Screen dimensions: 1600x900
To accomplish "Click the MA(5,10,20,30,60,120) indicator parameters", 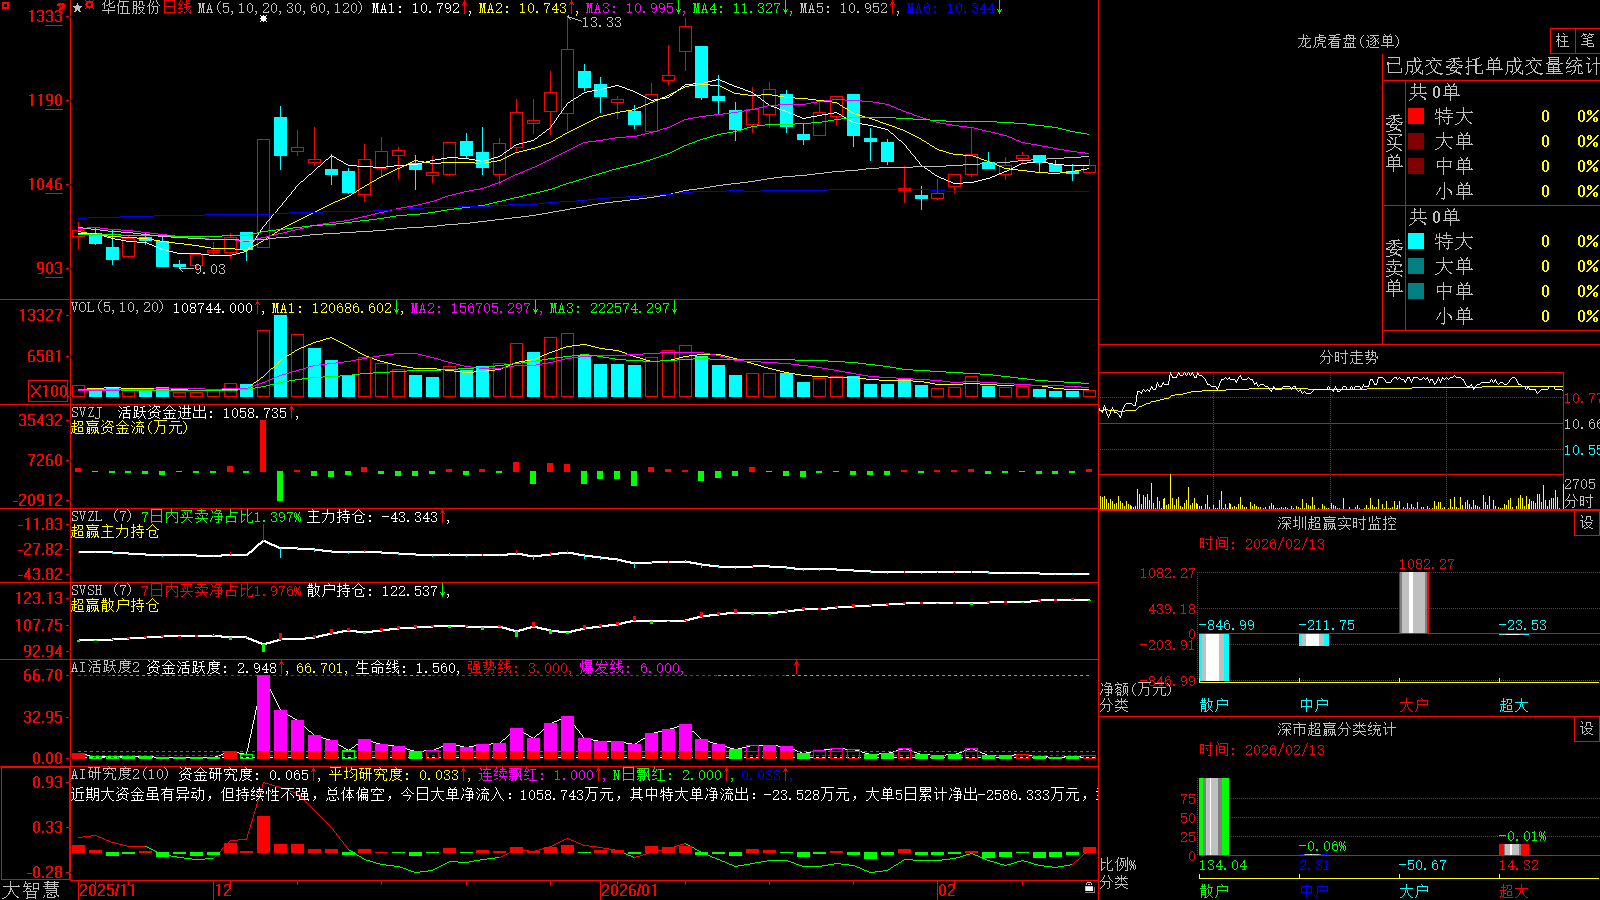I will click(x=280, y=8).
